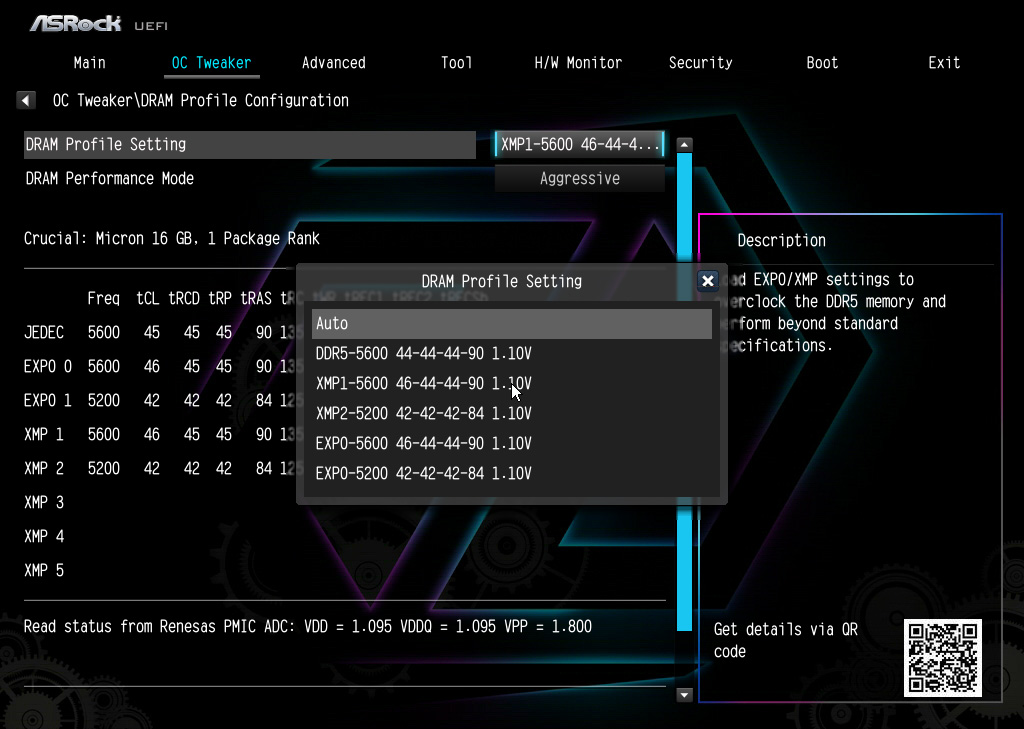Select the DRAM Performance Mode row label
Screen dimensions: 1024x729
109,178
